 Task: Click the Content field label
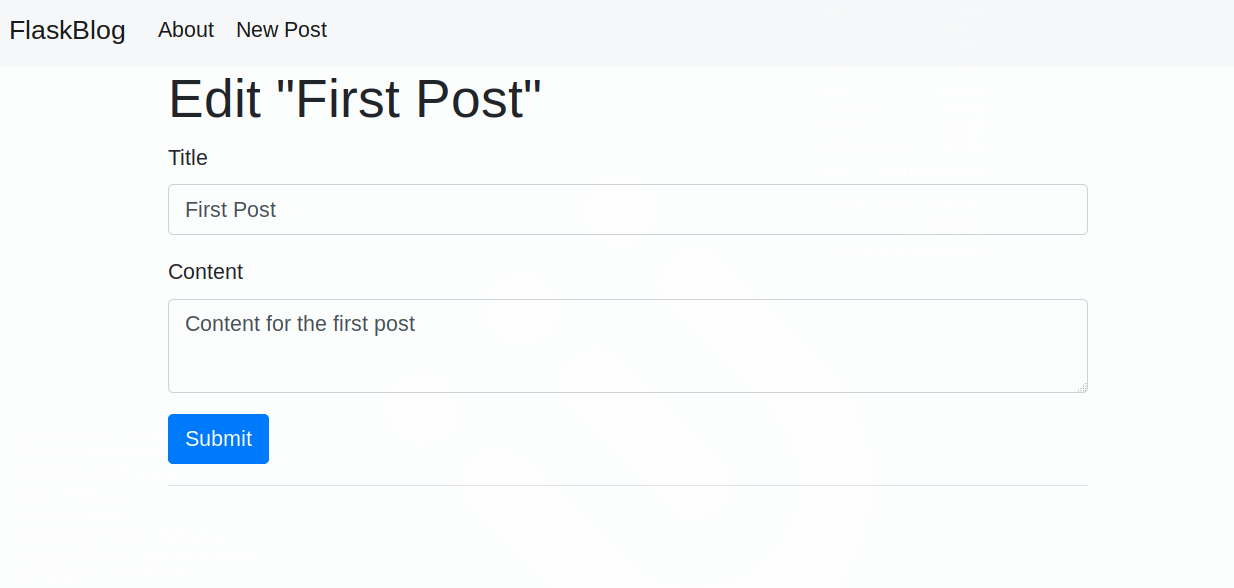tap(205, 272)
